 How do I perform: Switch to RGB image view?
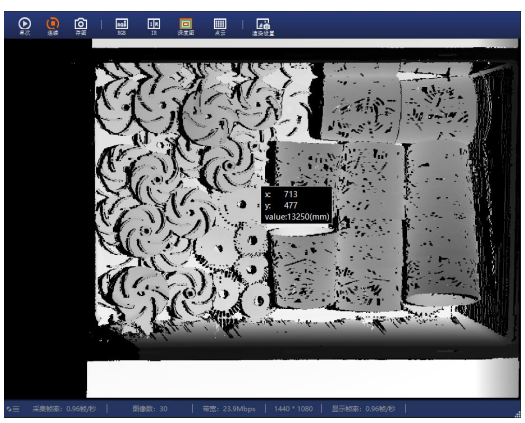click(x=122, y=26)
